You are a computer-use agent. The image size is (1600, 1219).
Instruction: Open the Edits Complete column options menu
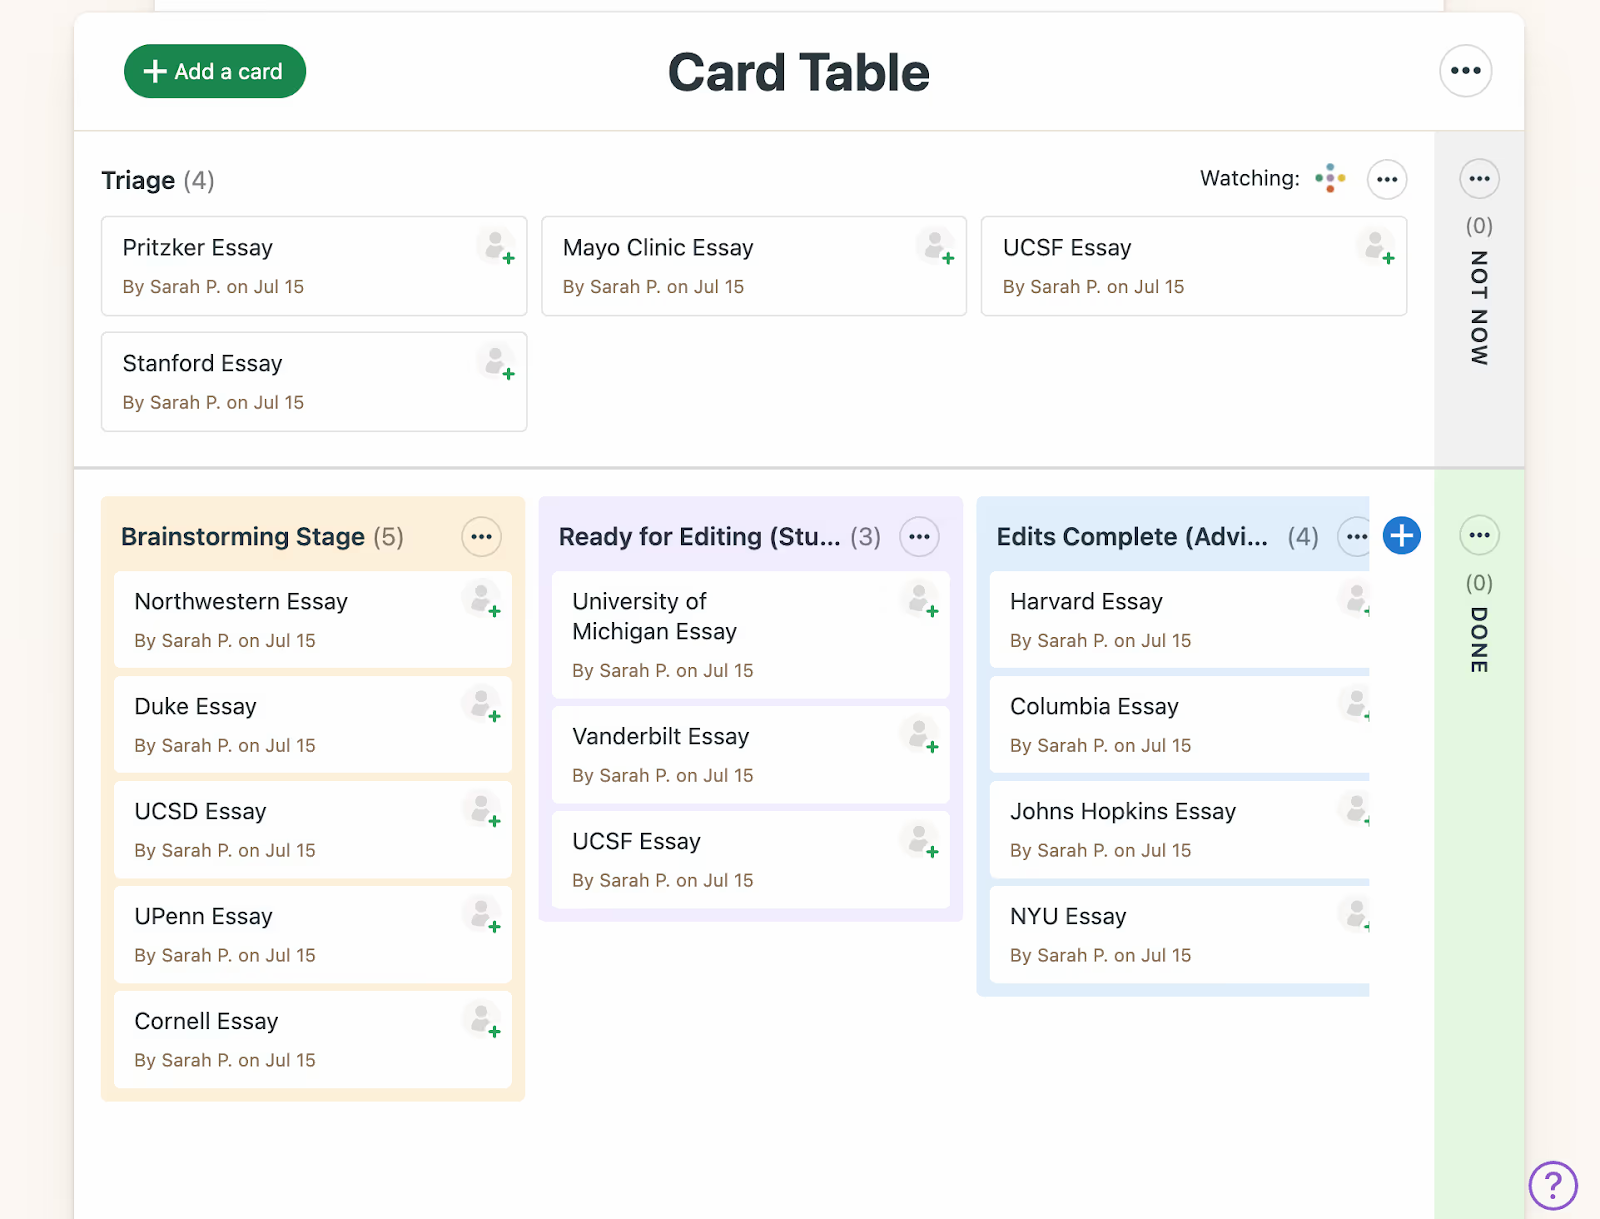[1355, 536]
